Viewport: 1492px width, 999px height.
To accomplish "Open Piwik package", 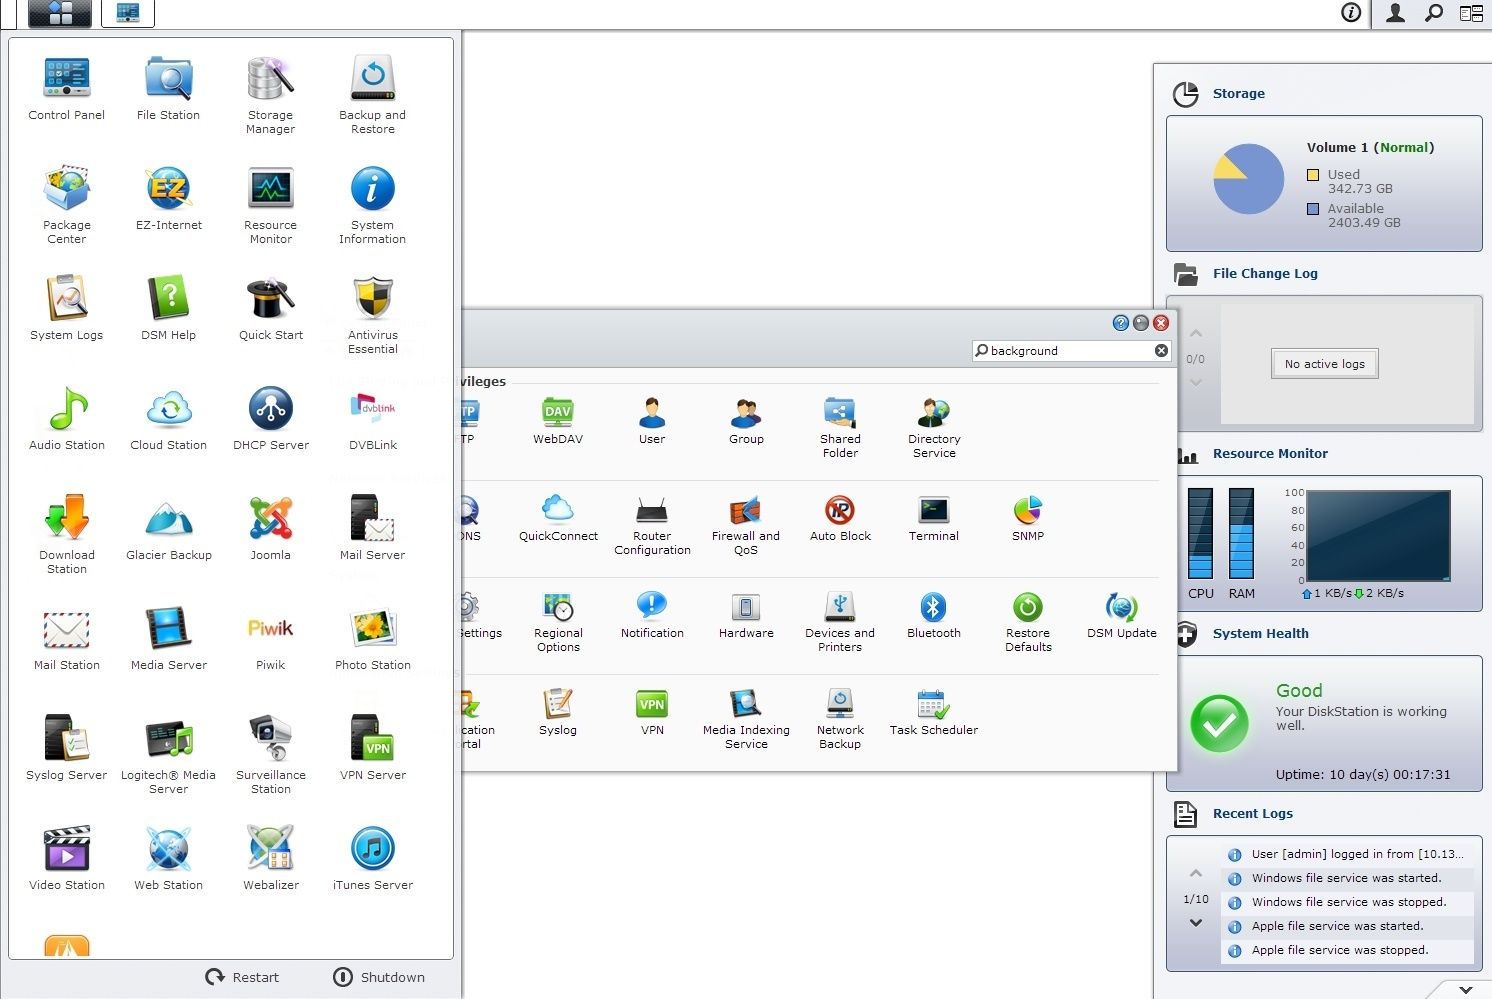I will [271, 638].
